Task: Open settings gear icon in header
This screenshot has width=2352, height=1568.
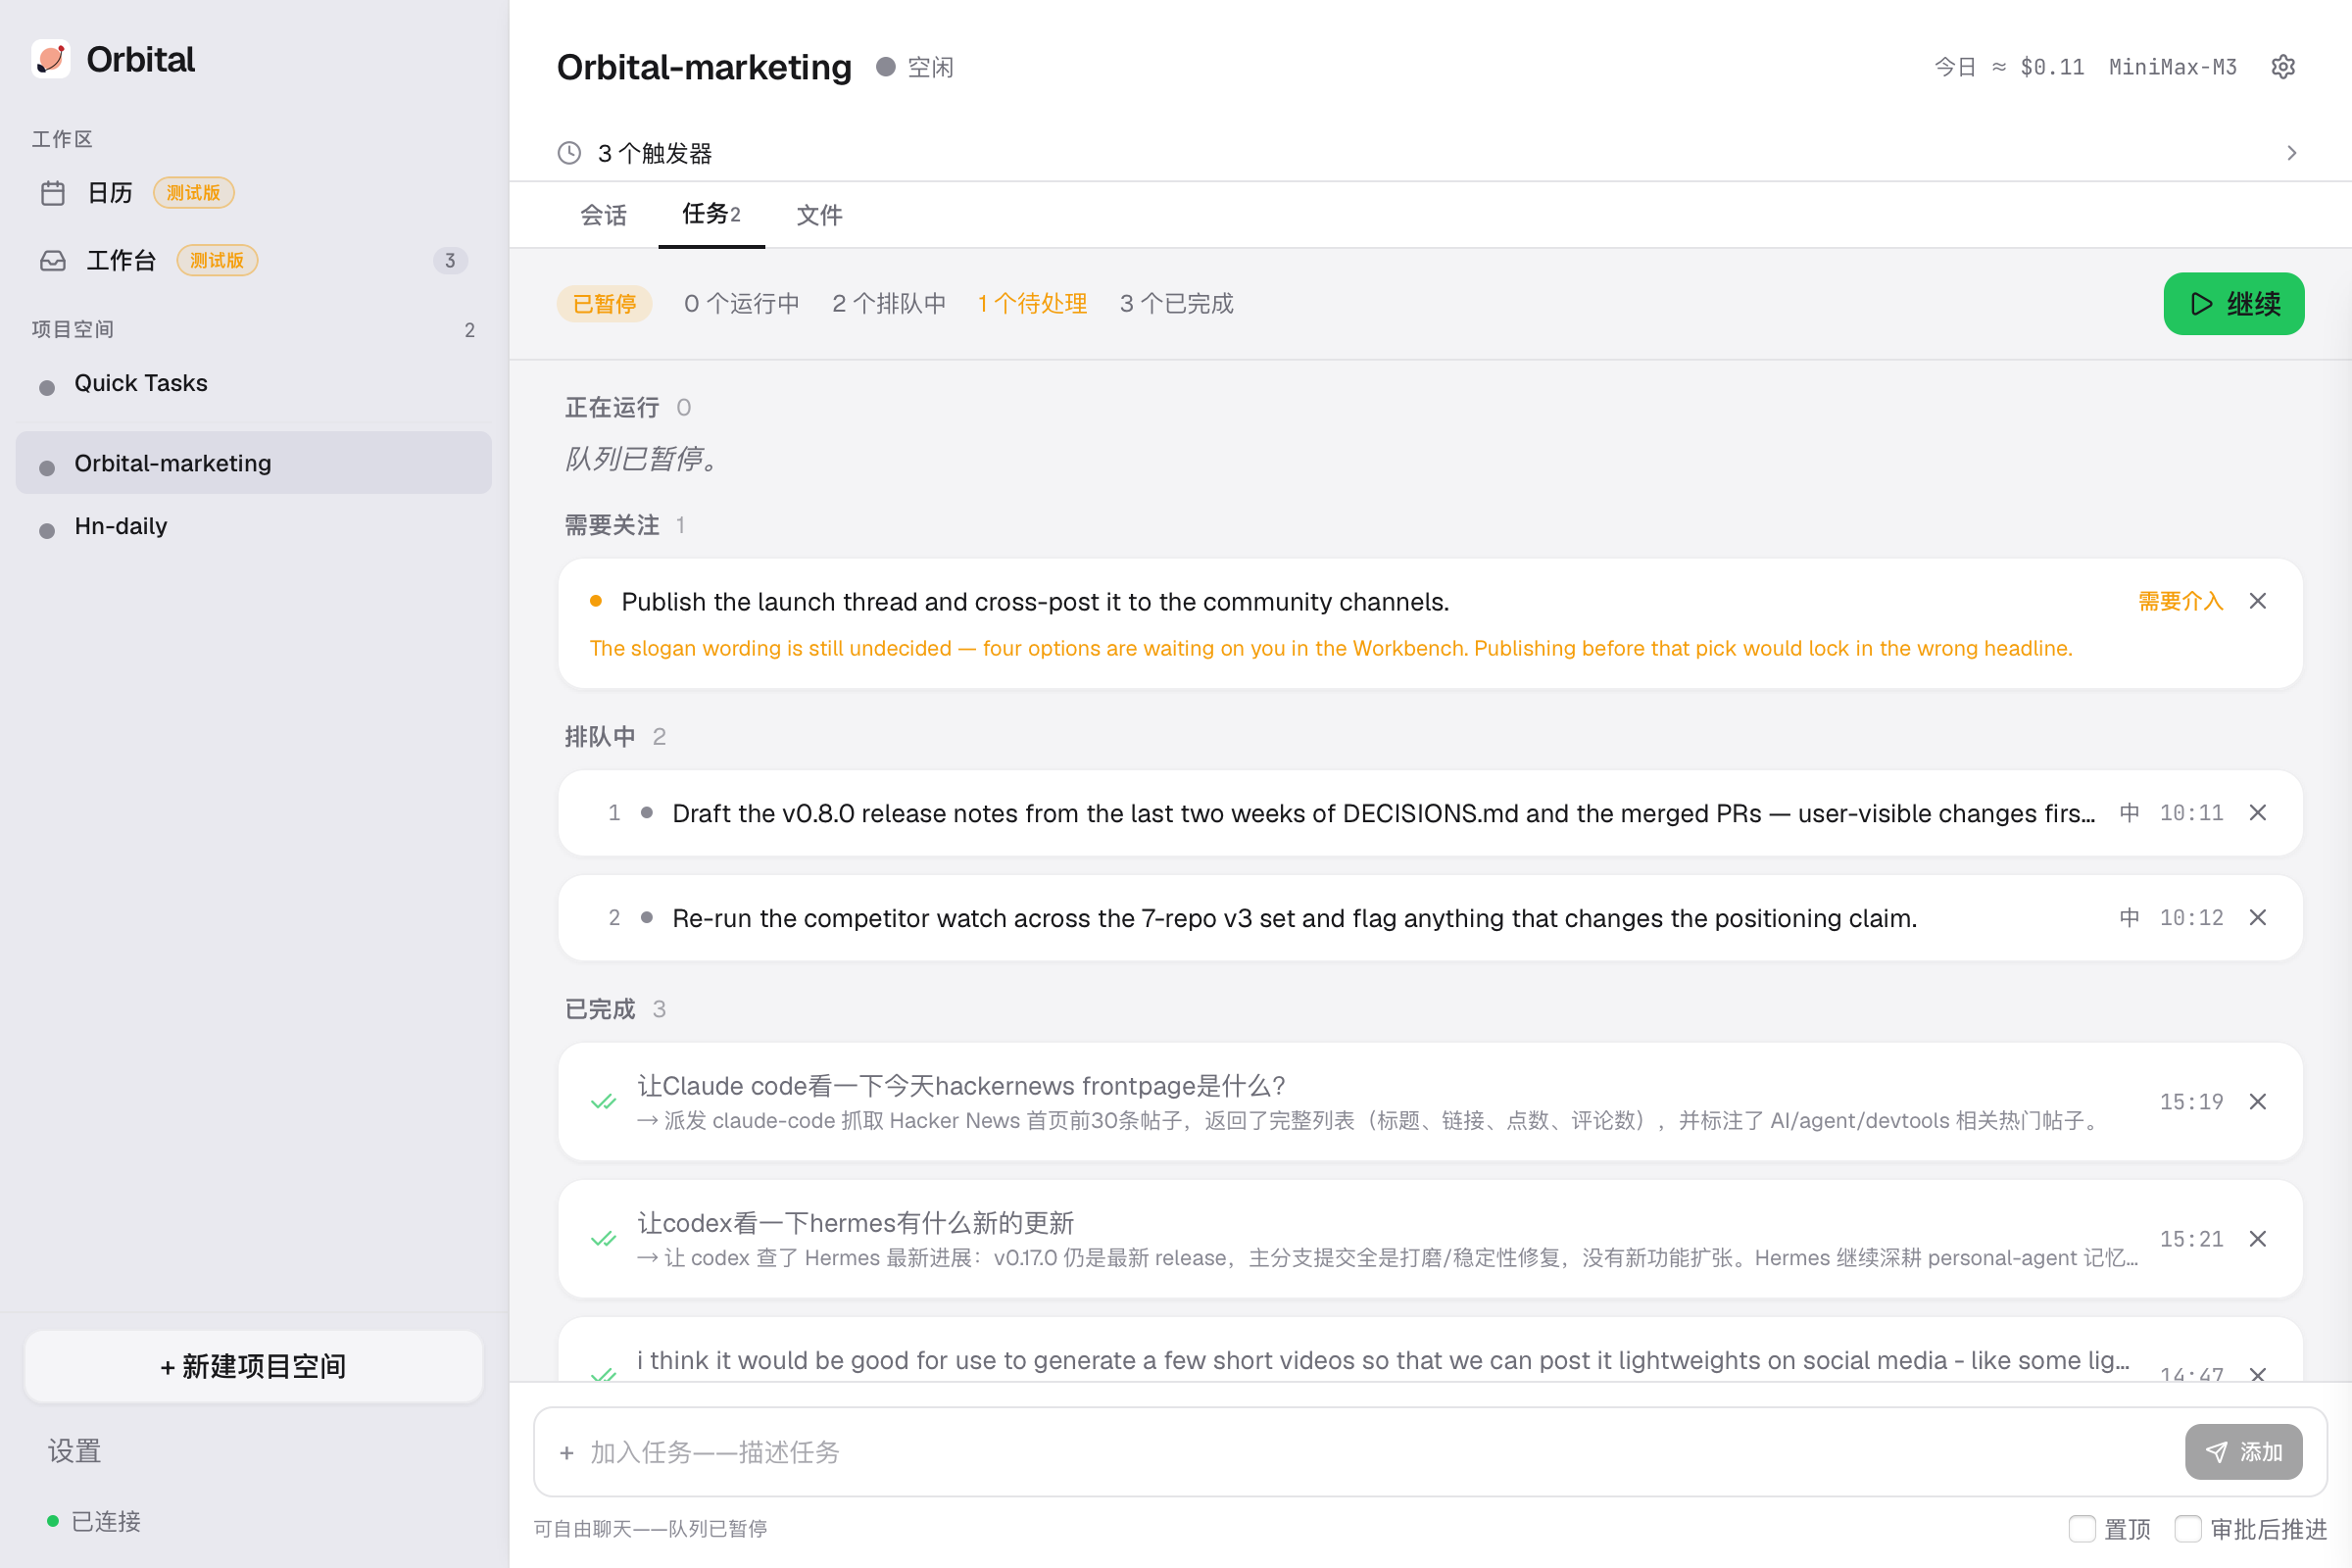Action: tap(2283, 67)
